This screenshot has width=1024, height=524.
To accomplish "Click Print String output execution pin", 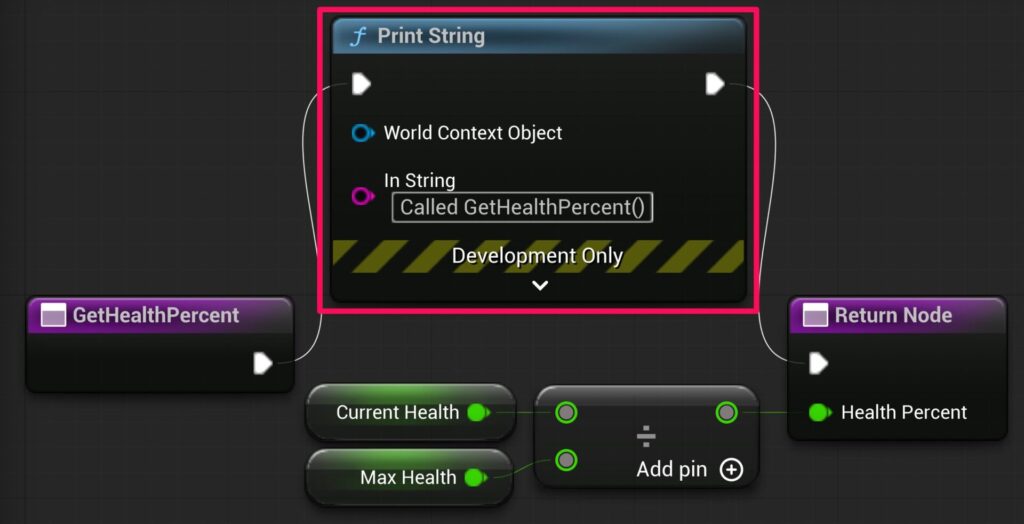I will click(x=715, y=84).
